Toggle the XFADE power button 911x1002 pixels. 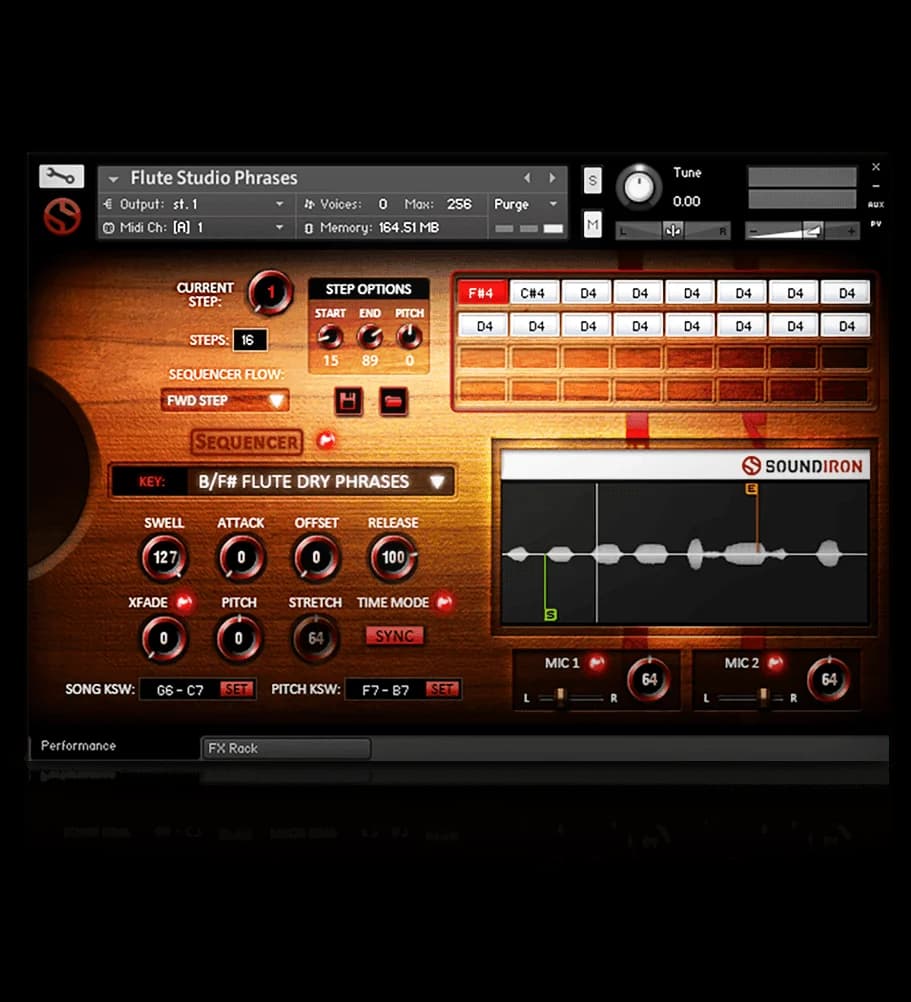[x=183, y=603]
